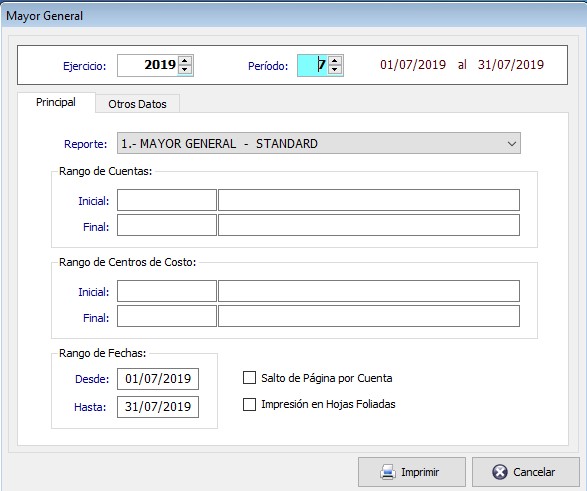Viewport: 587px width, 491px height.
Task: Click the red X icon on Cancelar
Action: coord(500,472)
